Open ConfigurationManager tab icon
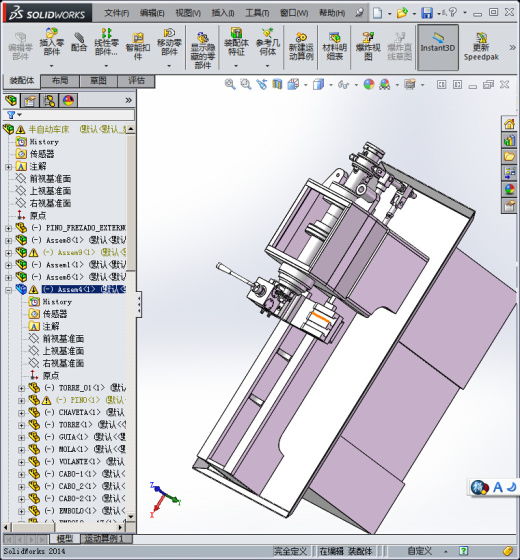 coord(49,101)
